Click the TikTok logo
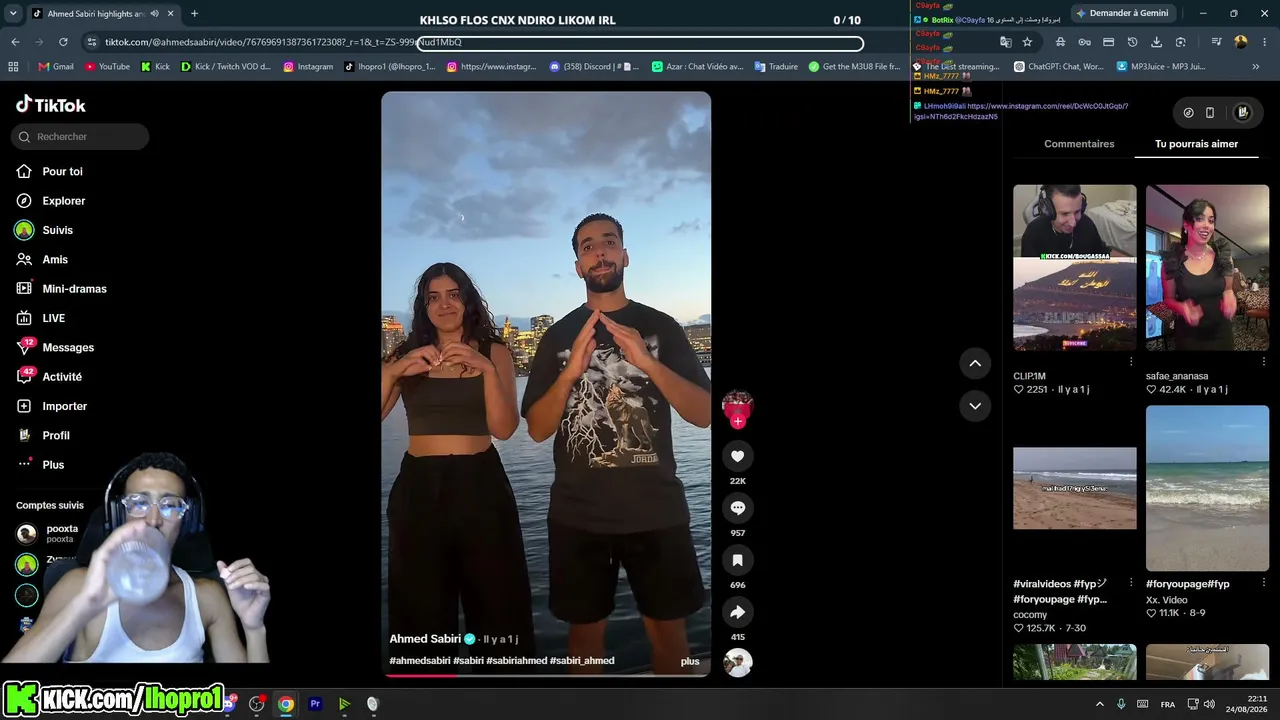1280x720 pixels. [51, 105]
